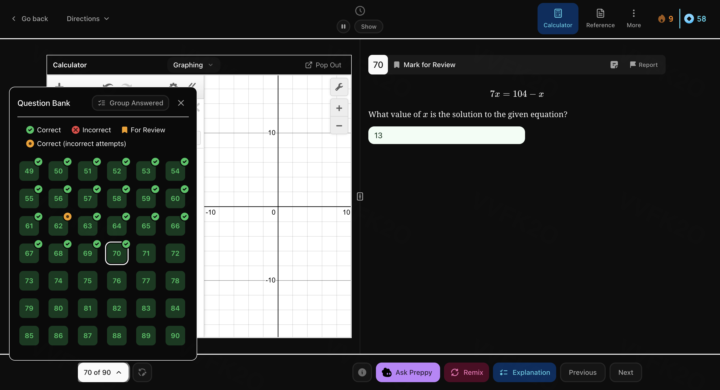
Task: Go to the Next question
Action: [x=625, y=373]
